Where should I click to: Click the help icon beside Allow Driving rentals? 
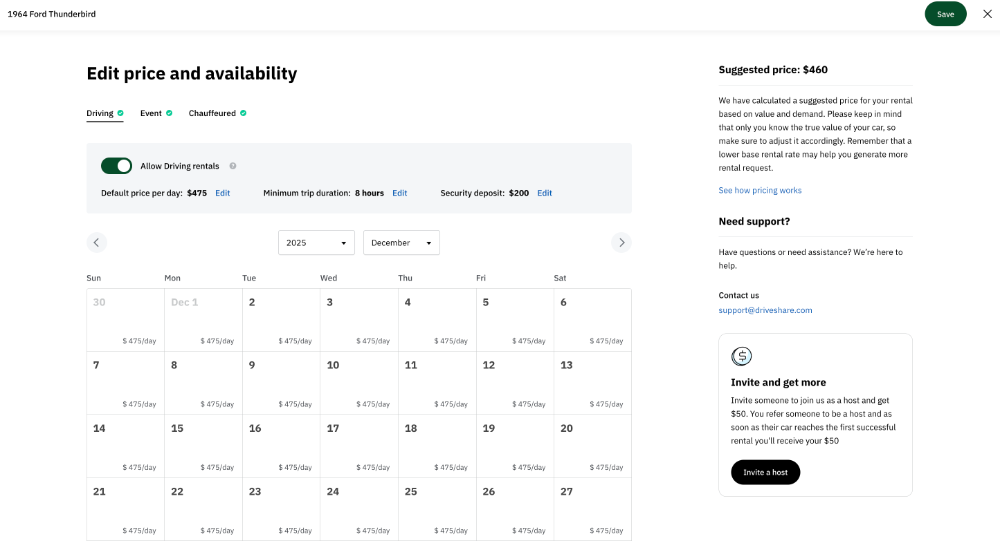(233, 166)
